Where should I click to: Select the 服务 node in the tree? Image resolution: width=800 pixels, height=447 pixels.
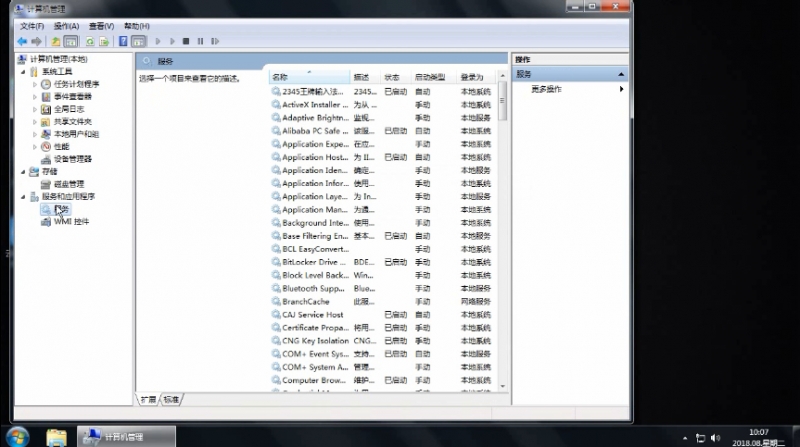[61, 209]
